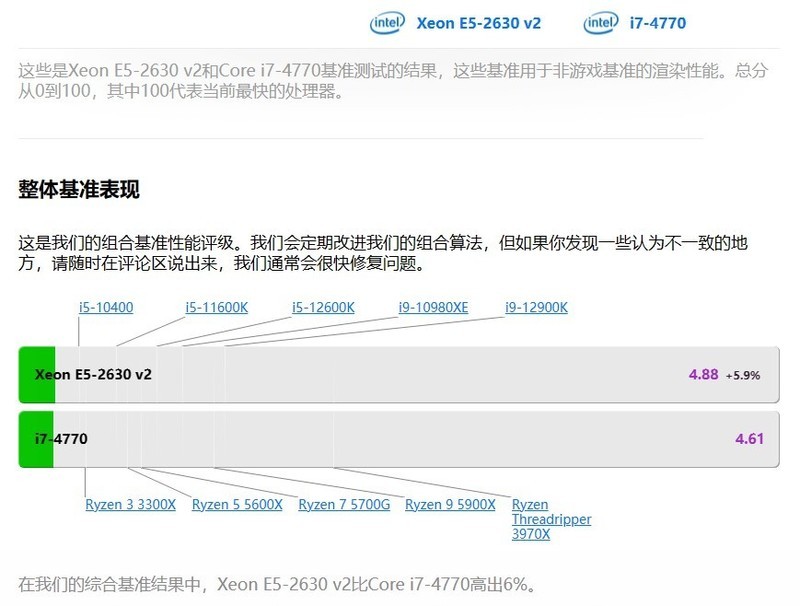The image size is (800, 606).
Task: Open the Ryzen Threadripper 3970X link
Action: [552, 519]
